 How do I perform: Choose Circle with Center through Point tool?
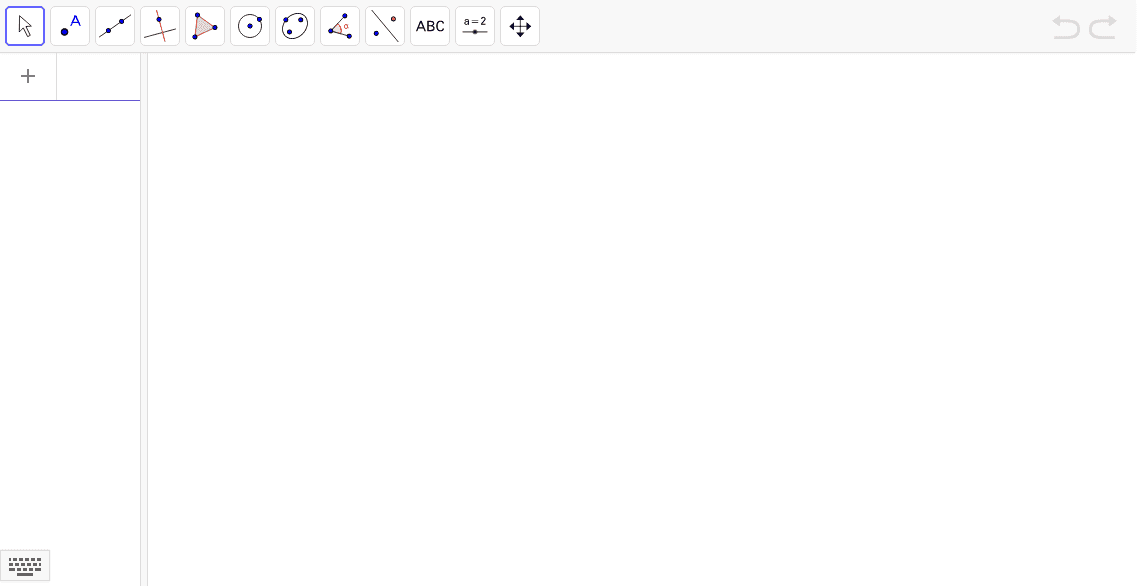click(x=250, y=26)
